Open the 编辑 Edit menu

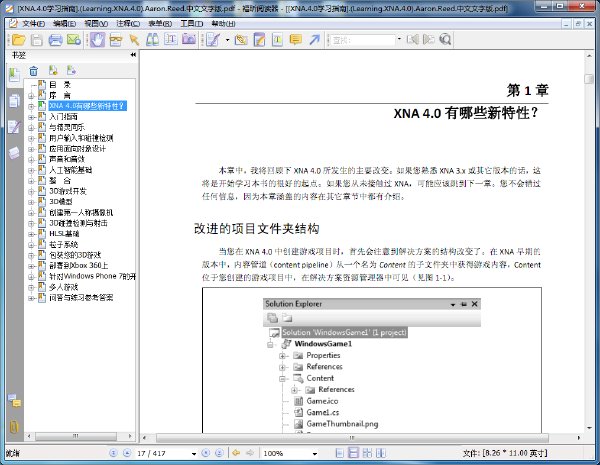tap(64, 24)
